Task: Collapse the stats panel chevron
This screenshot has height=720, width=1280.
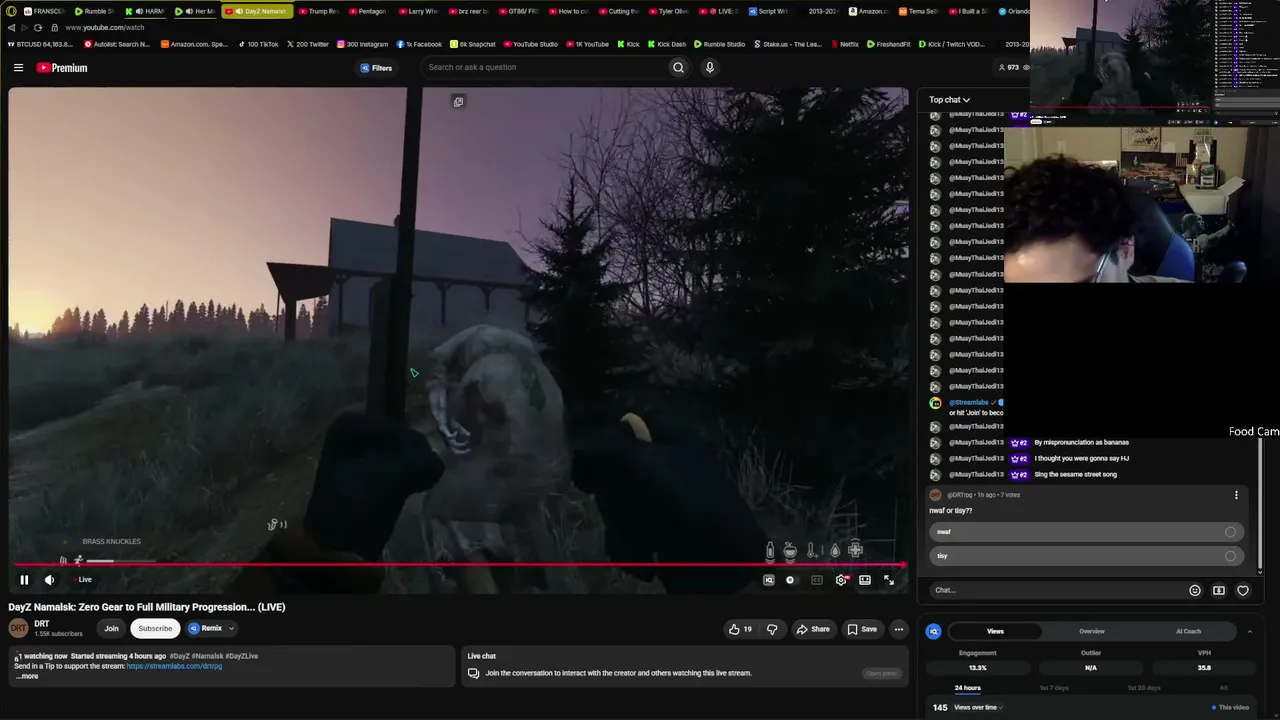Action: click(x=1249, y=631)
